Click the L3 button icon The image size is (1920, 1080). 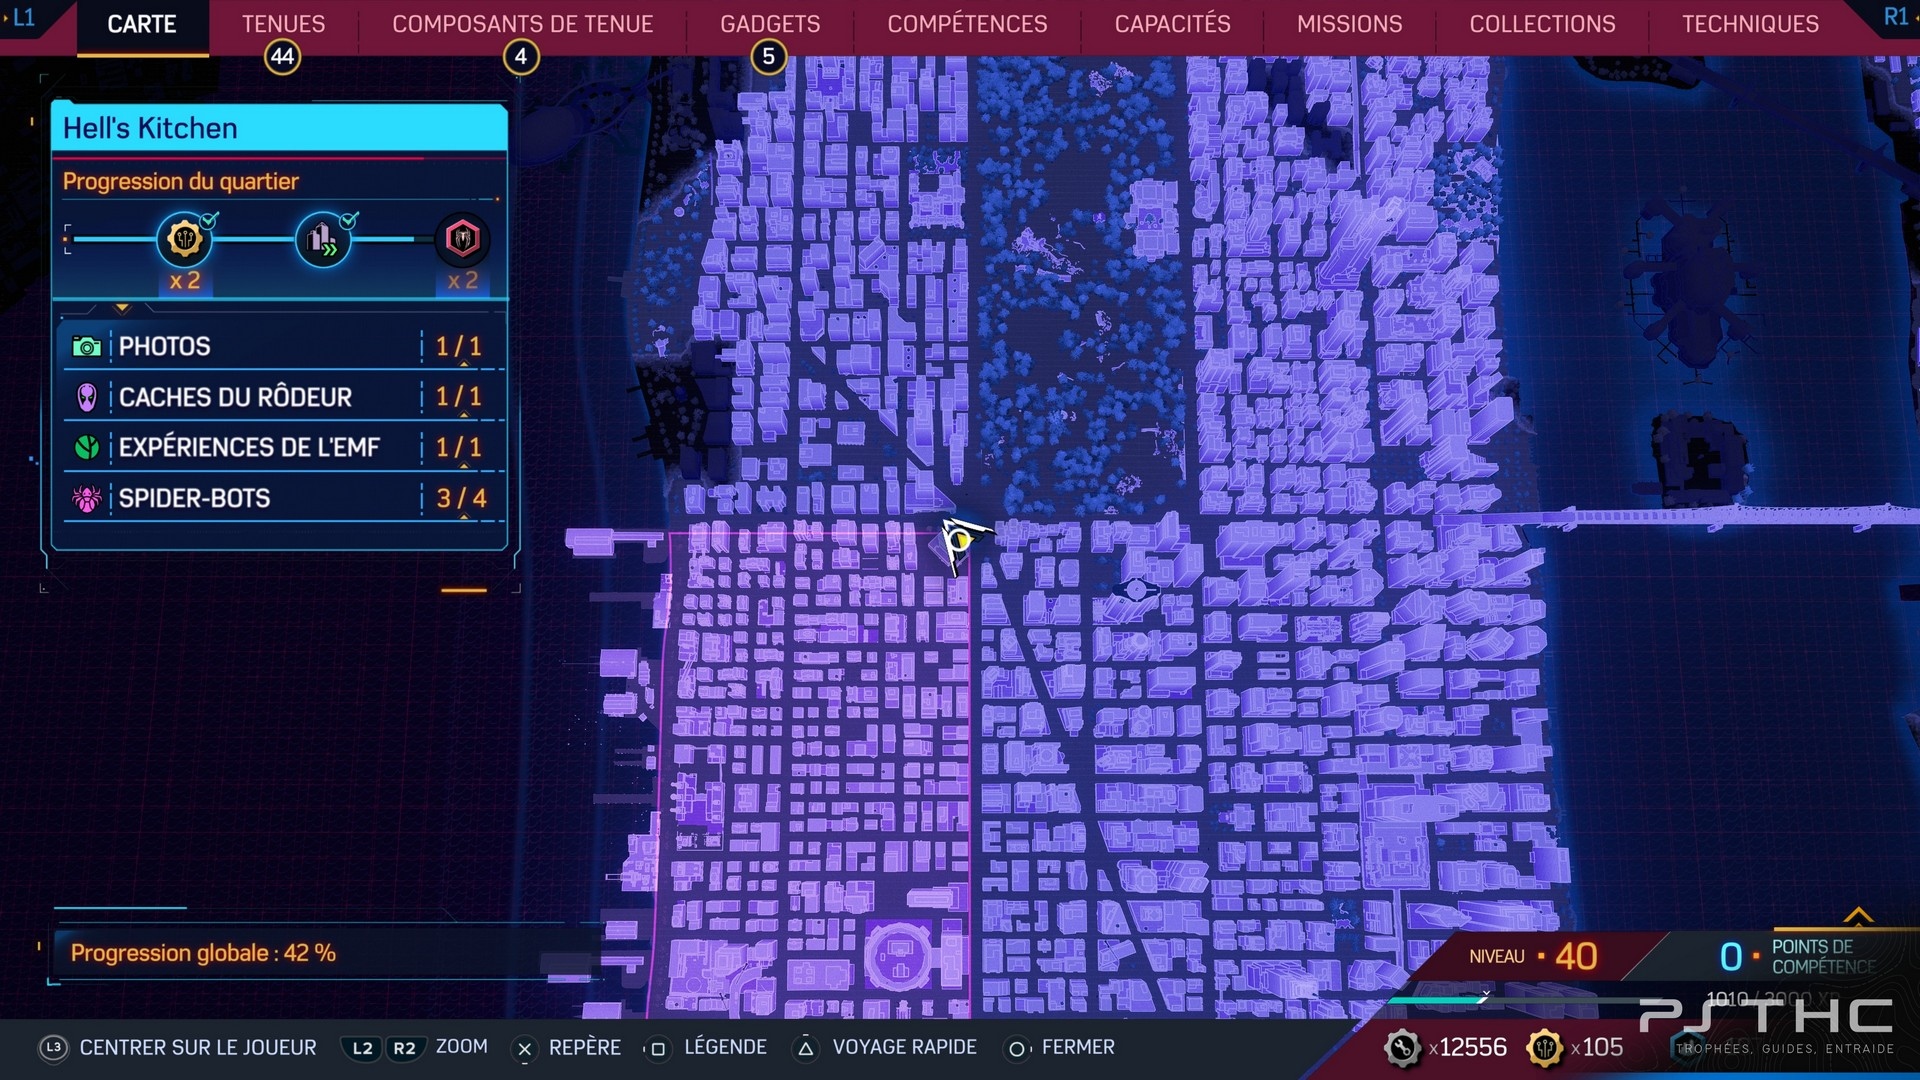pyautogui.click(x=54, y=1047)
